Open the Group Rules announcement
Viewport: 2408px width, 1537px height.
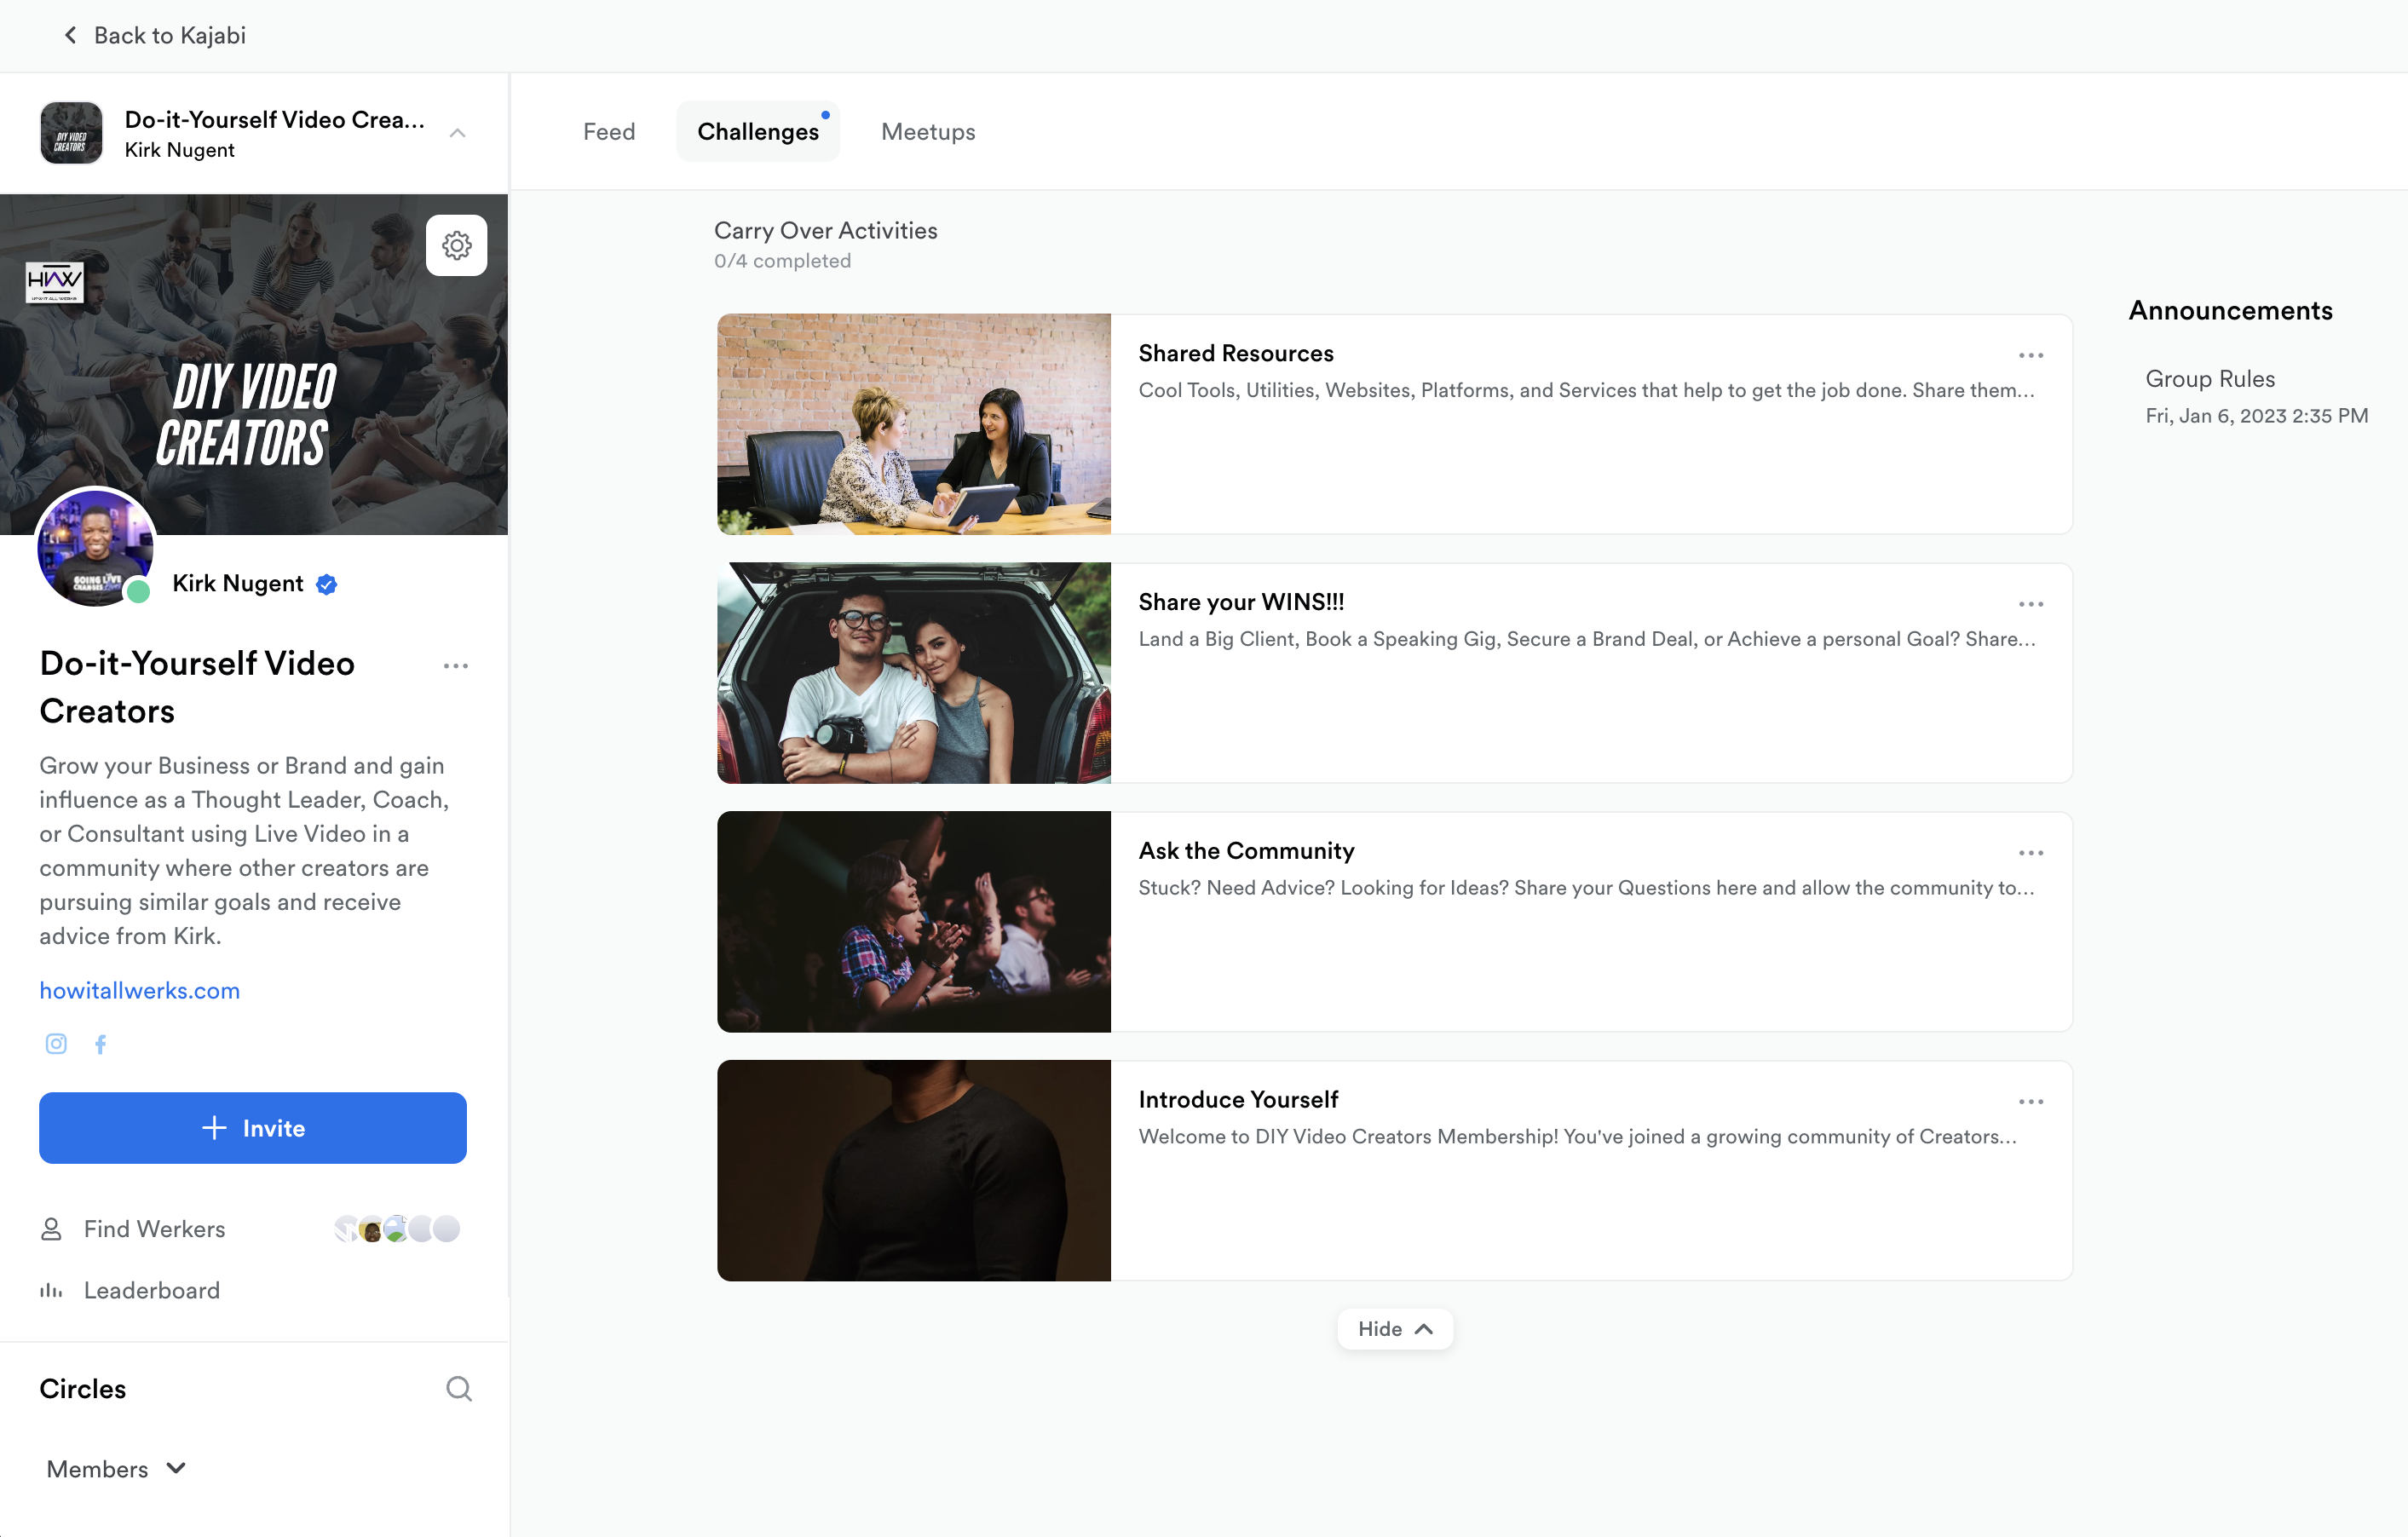pyautogui.click(x=2209, y=379)
